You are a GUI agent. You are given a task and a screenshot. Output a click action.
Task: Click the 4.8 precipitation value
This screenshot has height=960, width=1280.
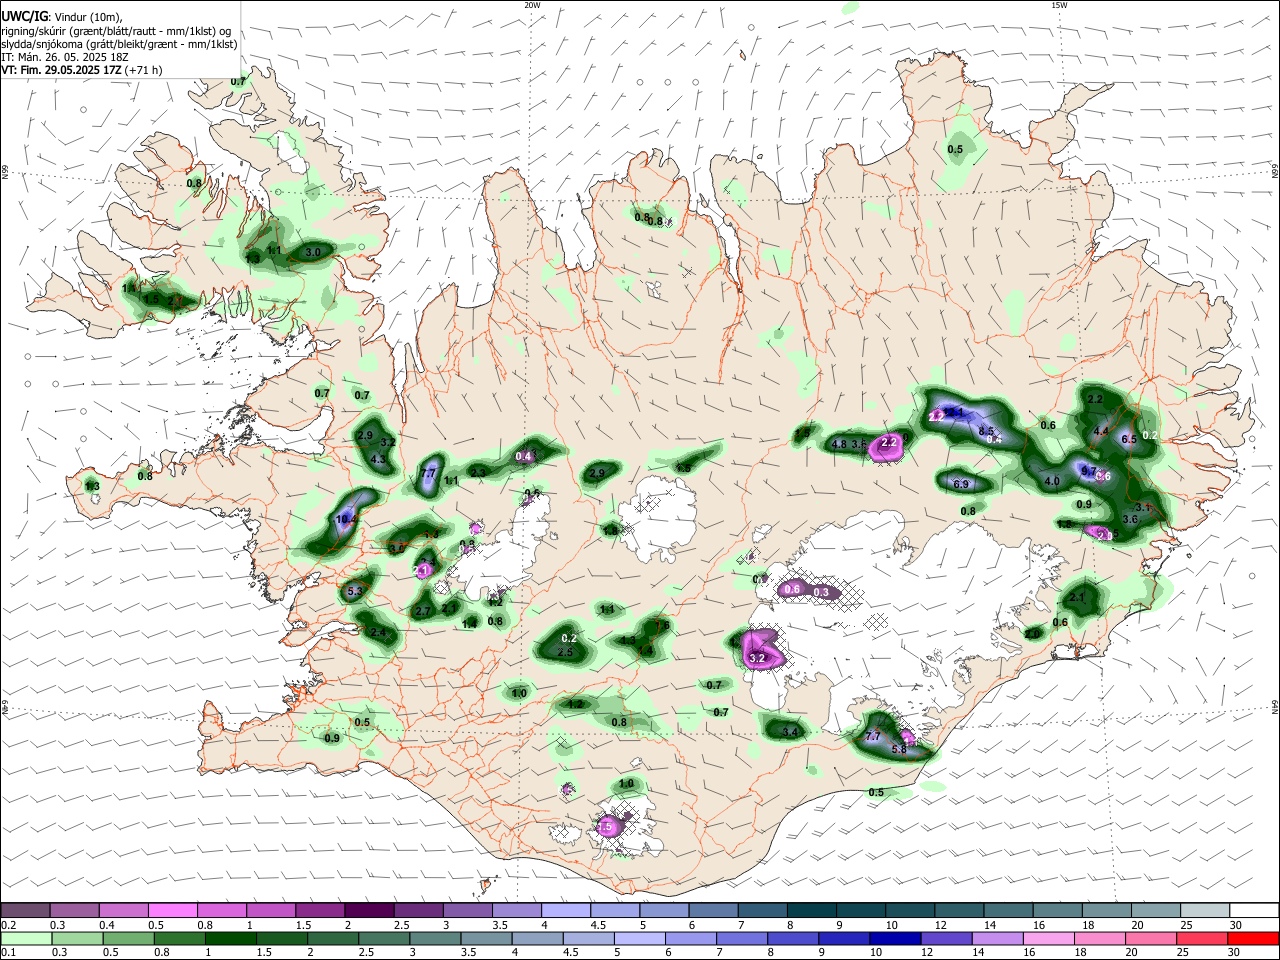point(839,444)
